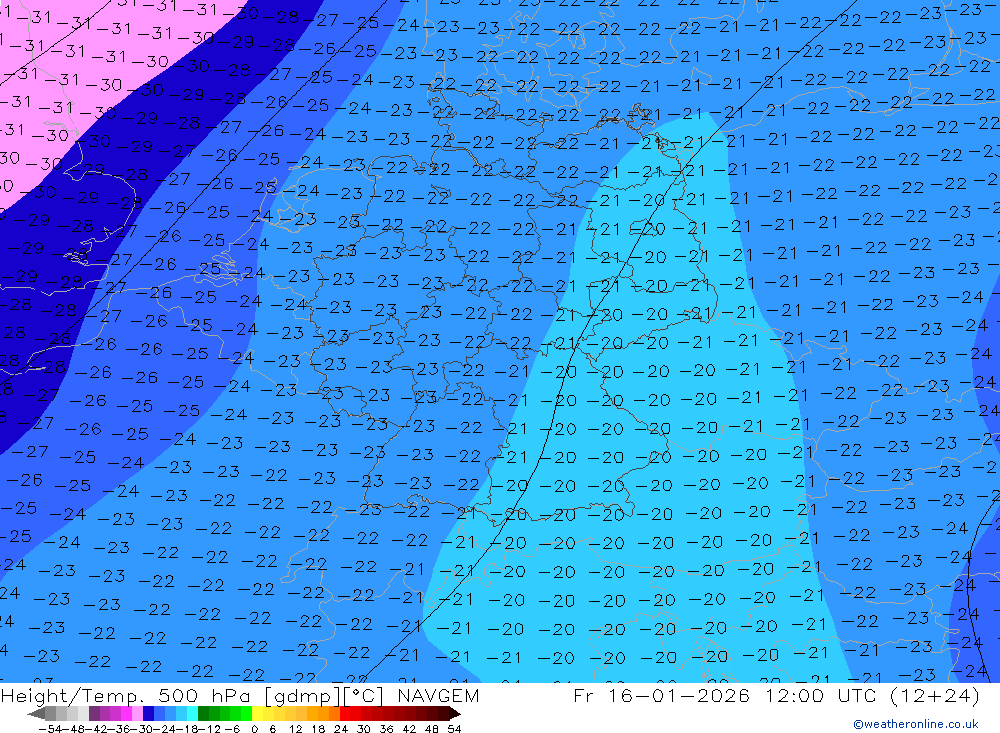Pick the bright red legend swatch above 24
Image resolution: width=1000 pixels, height=733 pixels.
pos(345,713)
